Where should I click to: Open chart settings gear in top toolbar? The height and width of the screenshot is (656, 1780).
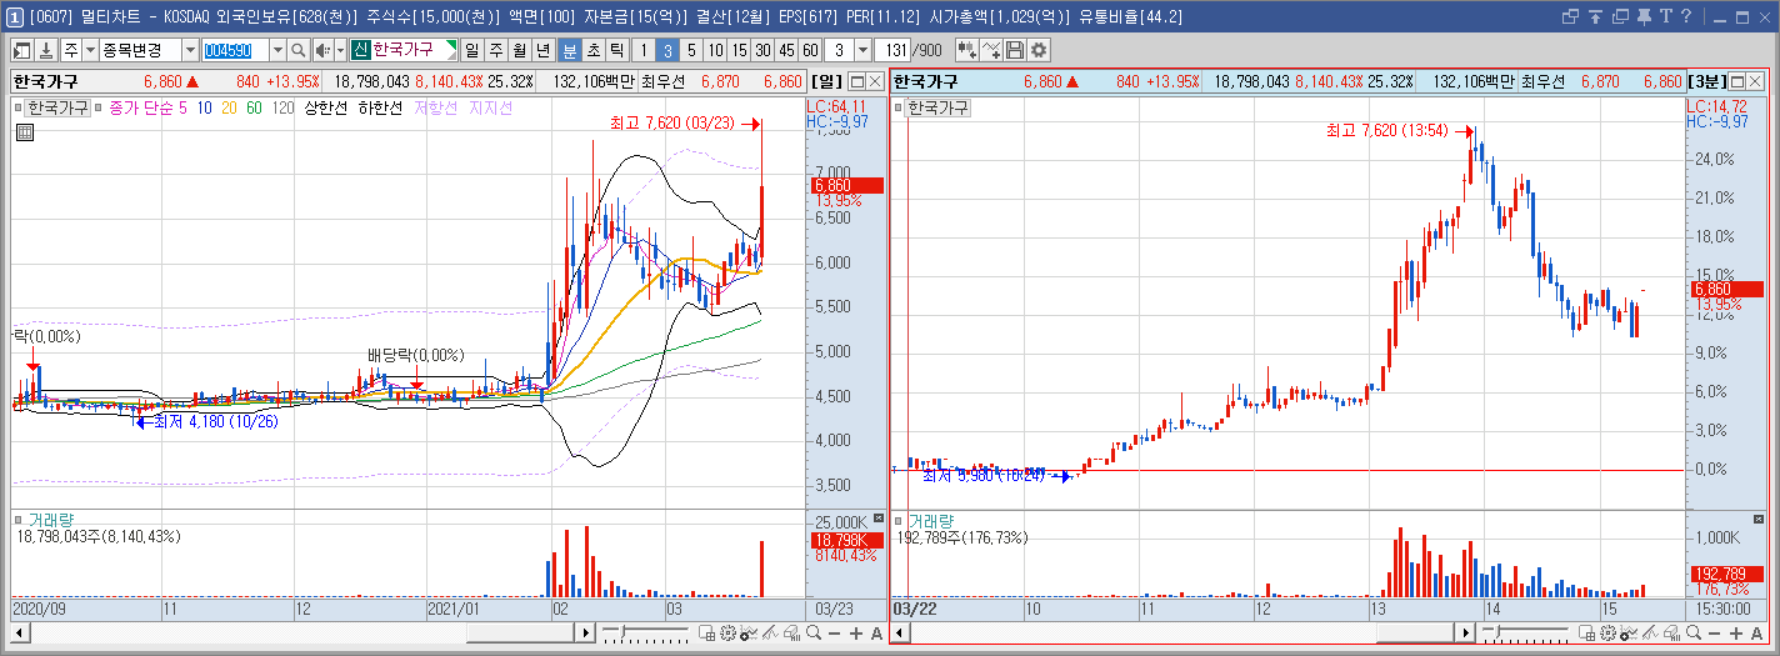click(1039, 50)
